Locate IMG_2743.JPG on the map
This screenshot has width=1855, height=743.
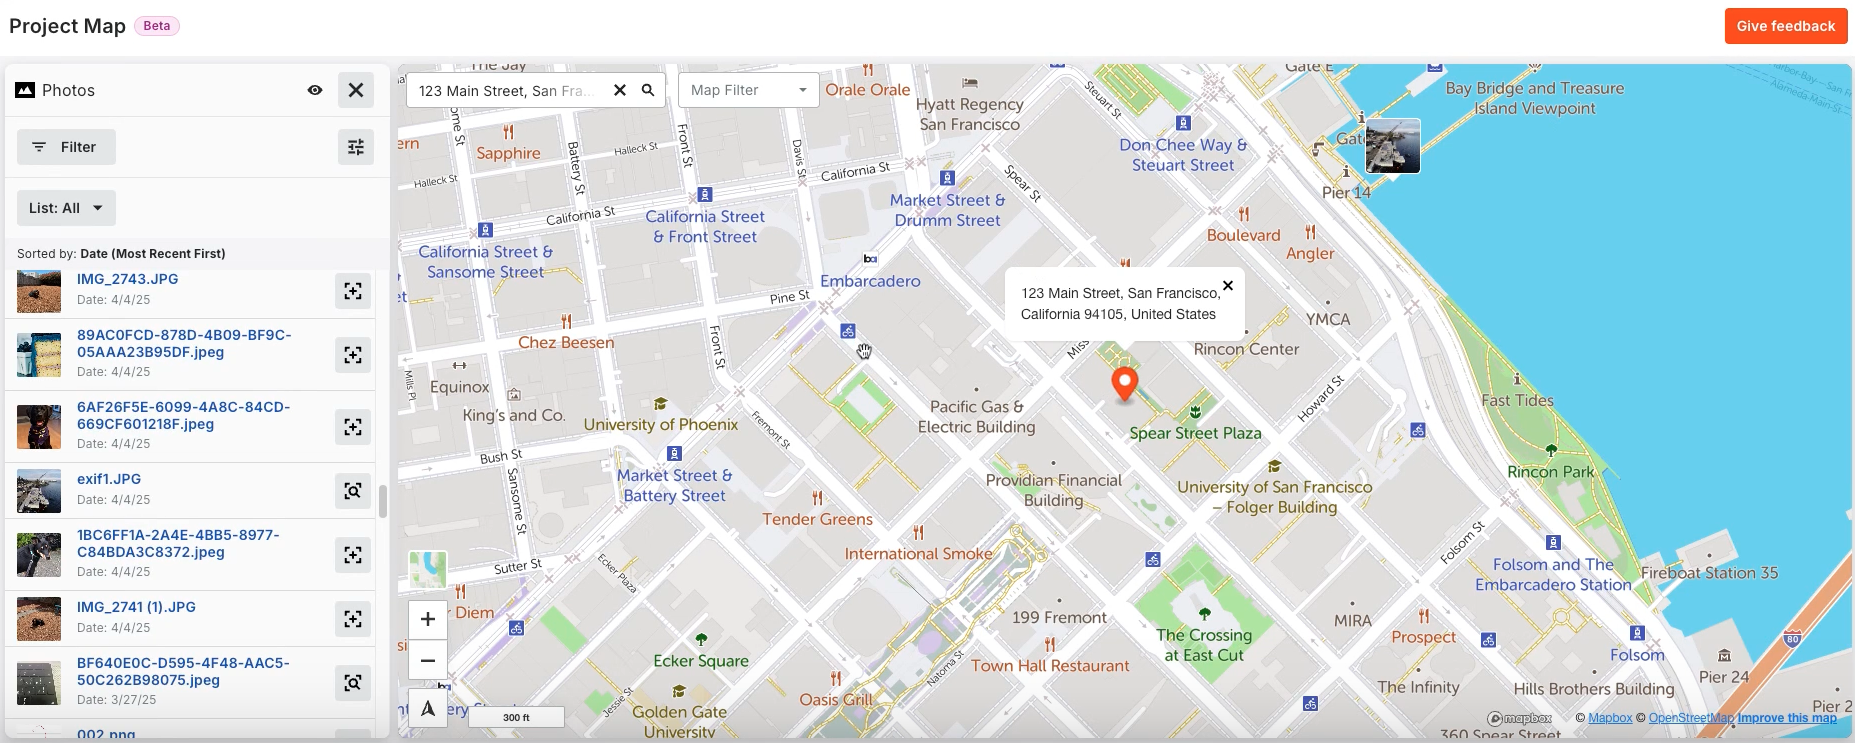click(x=353, y=291)
